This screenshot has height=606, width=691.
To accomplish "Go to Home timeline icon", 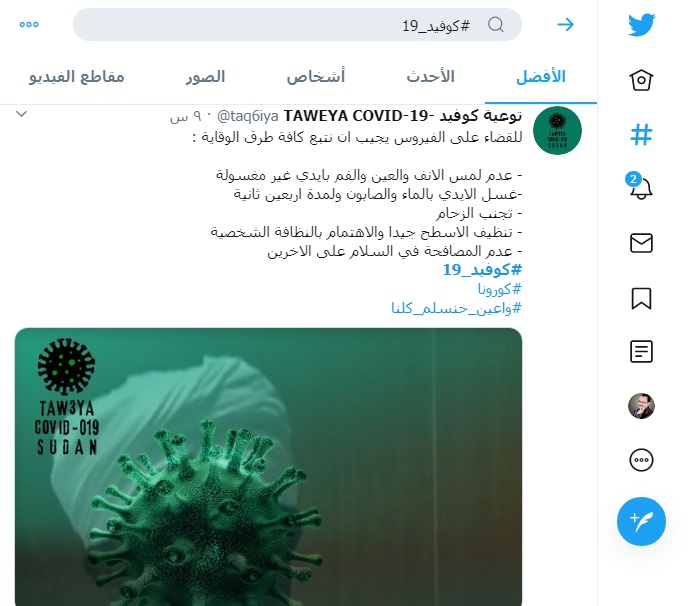I will (x=641, y=80).
